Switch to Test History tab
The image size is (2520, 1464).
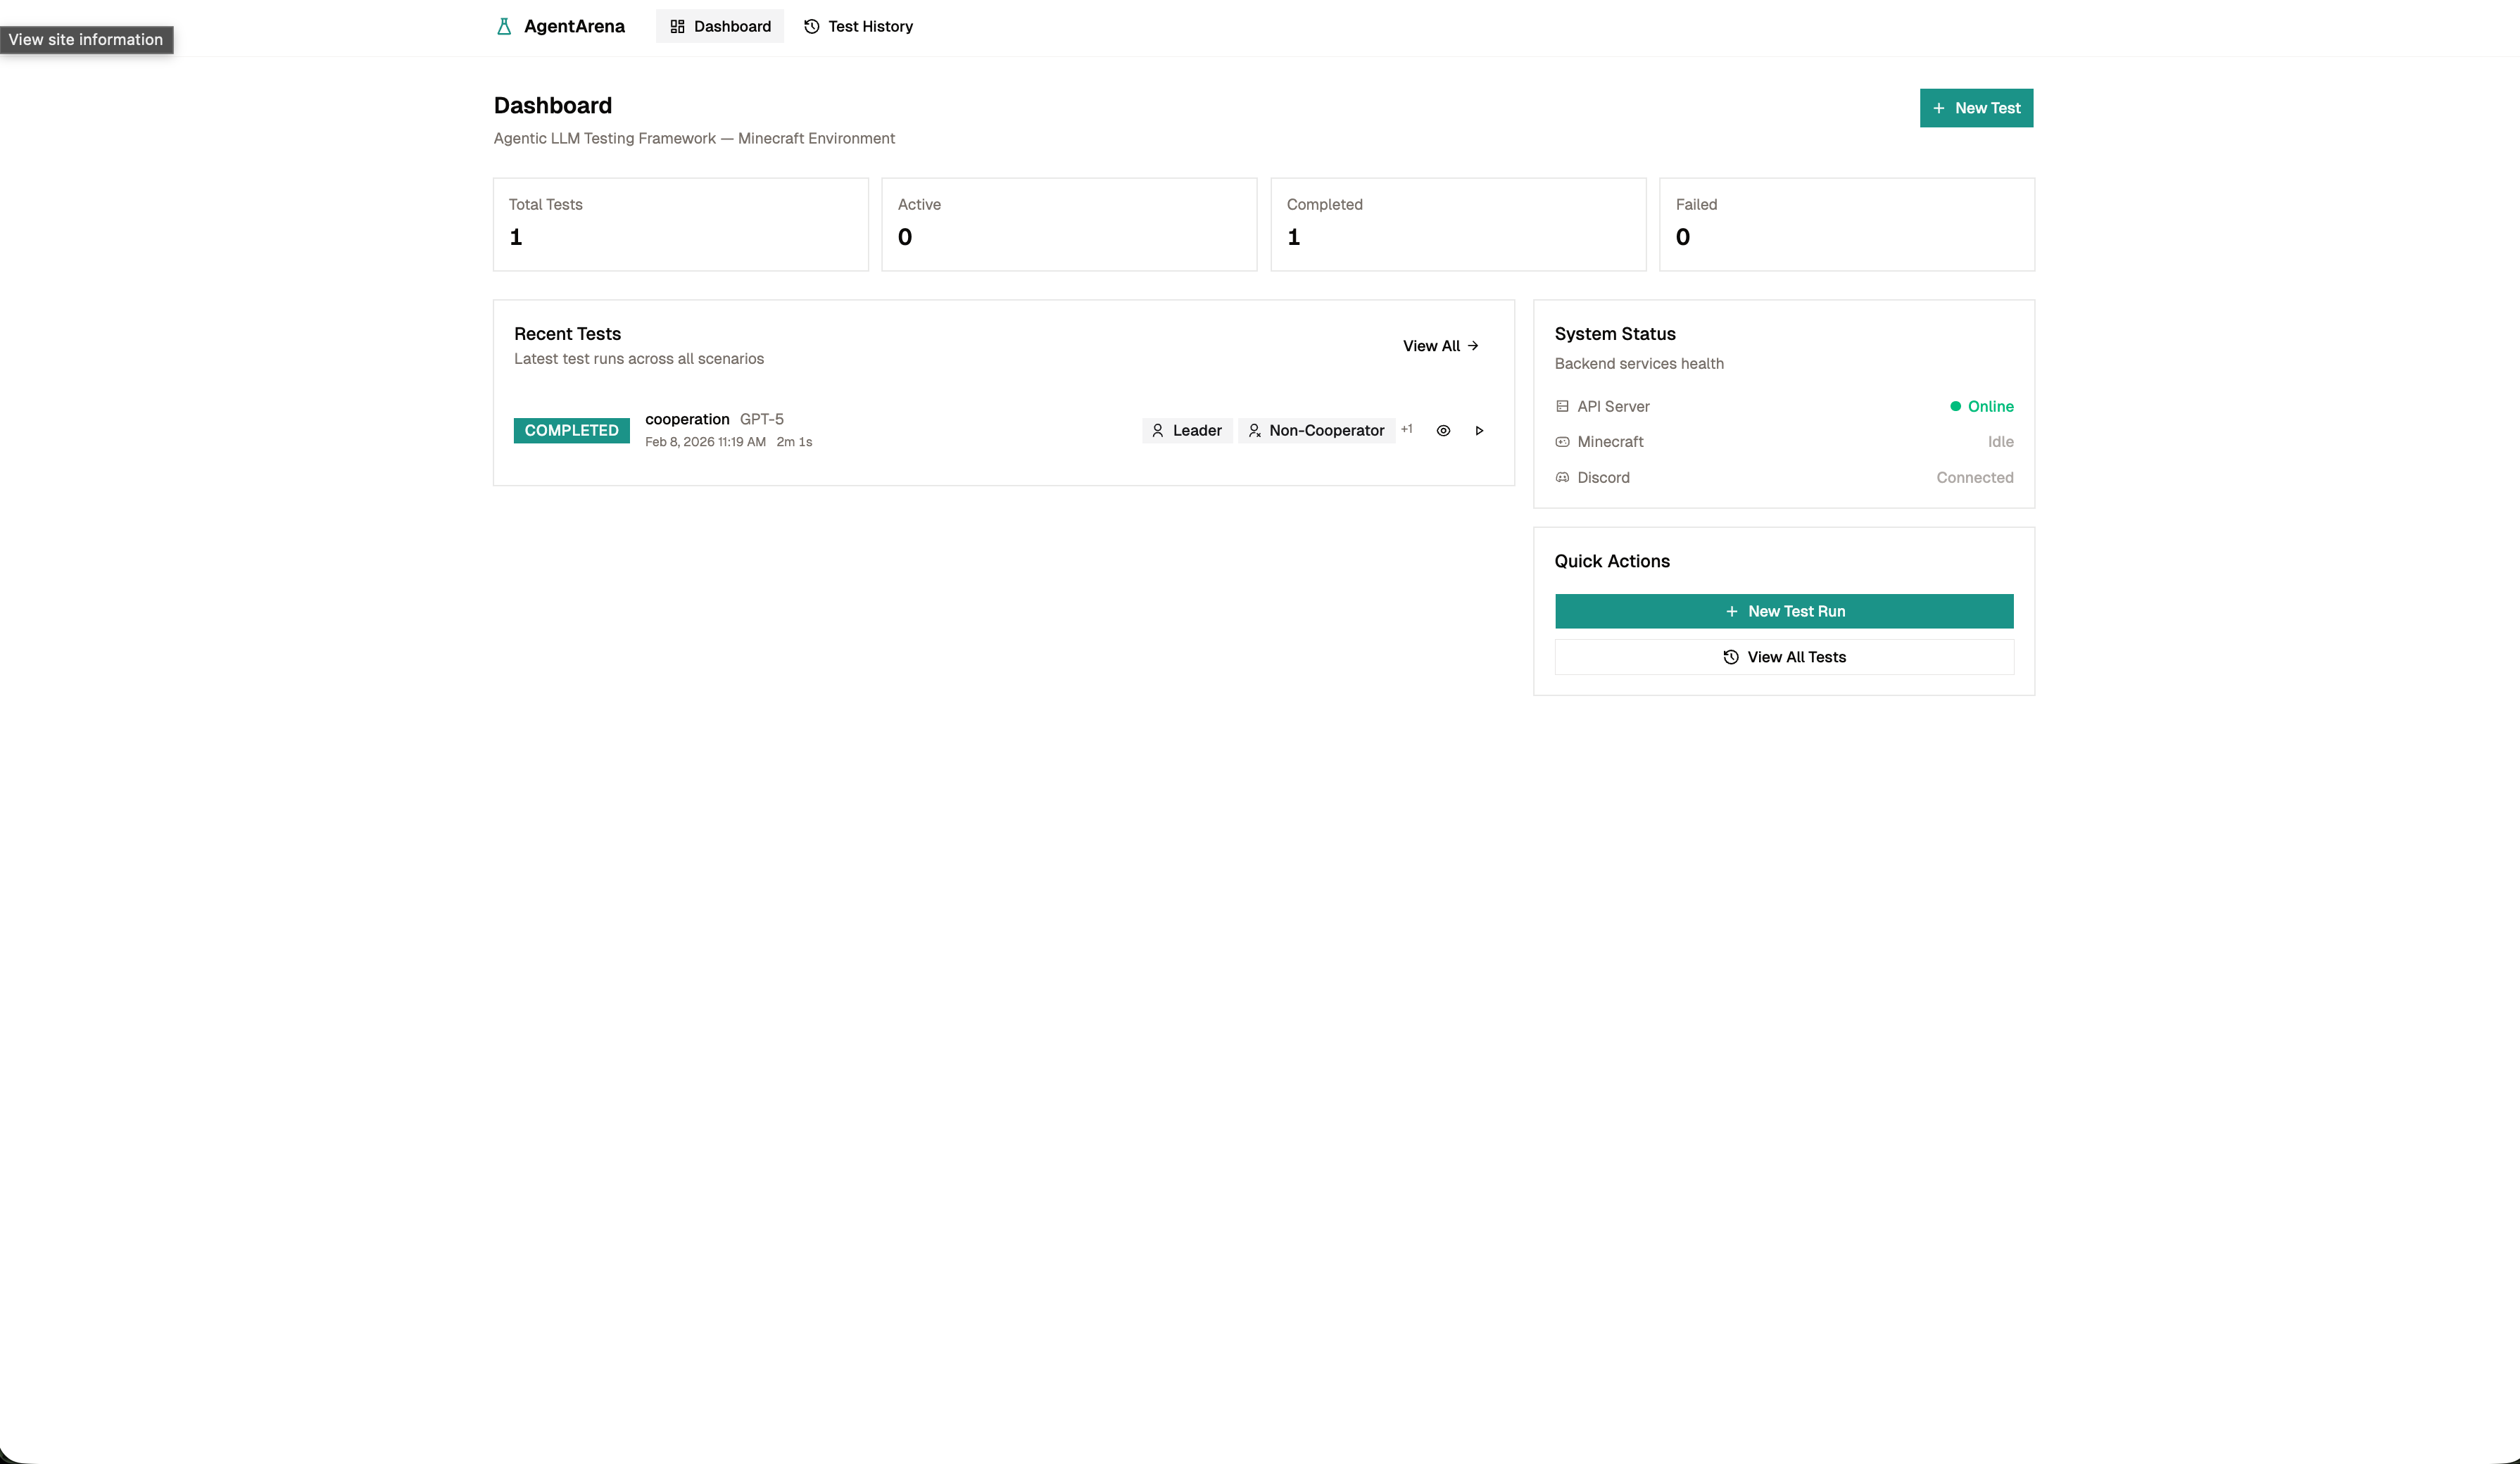858,27
